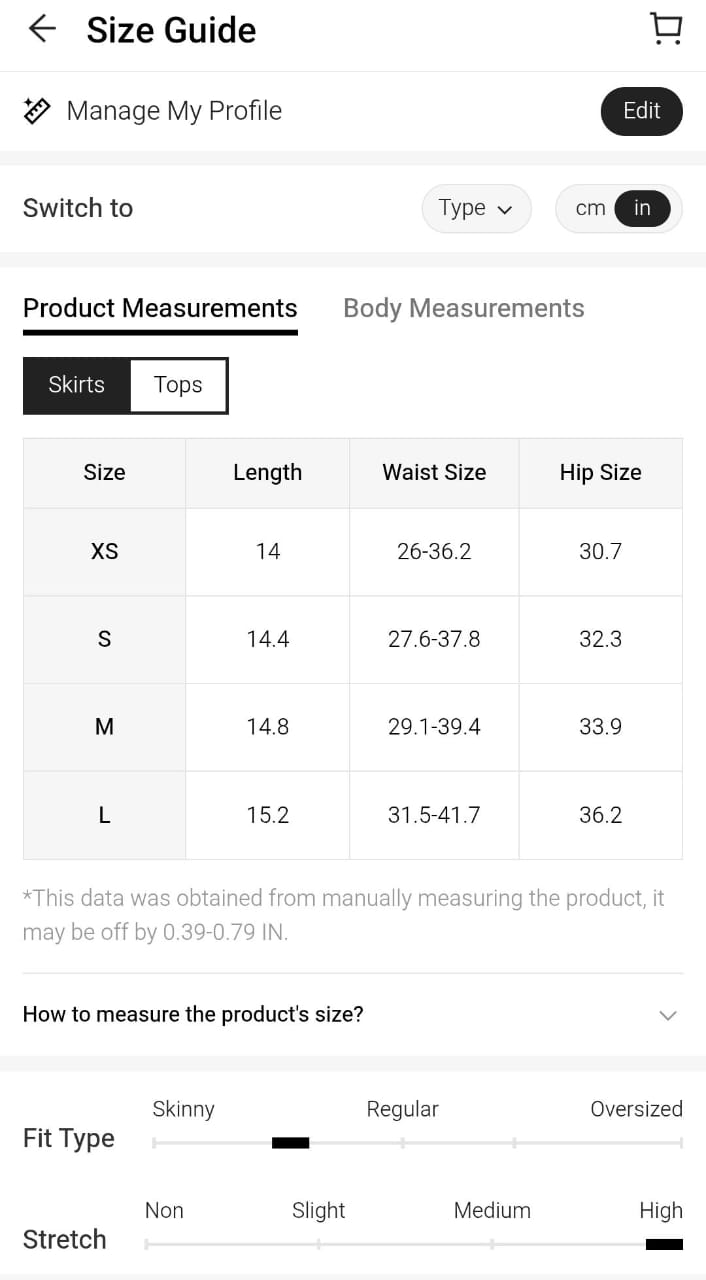Expand how to measure product's size
Image resolution: width=706 pixels, height=1280 pixels.
(193, 1014)
